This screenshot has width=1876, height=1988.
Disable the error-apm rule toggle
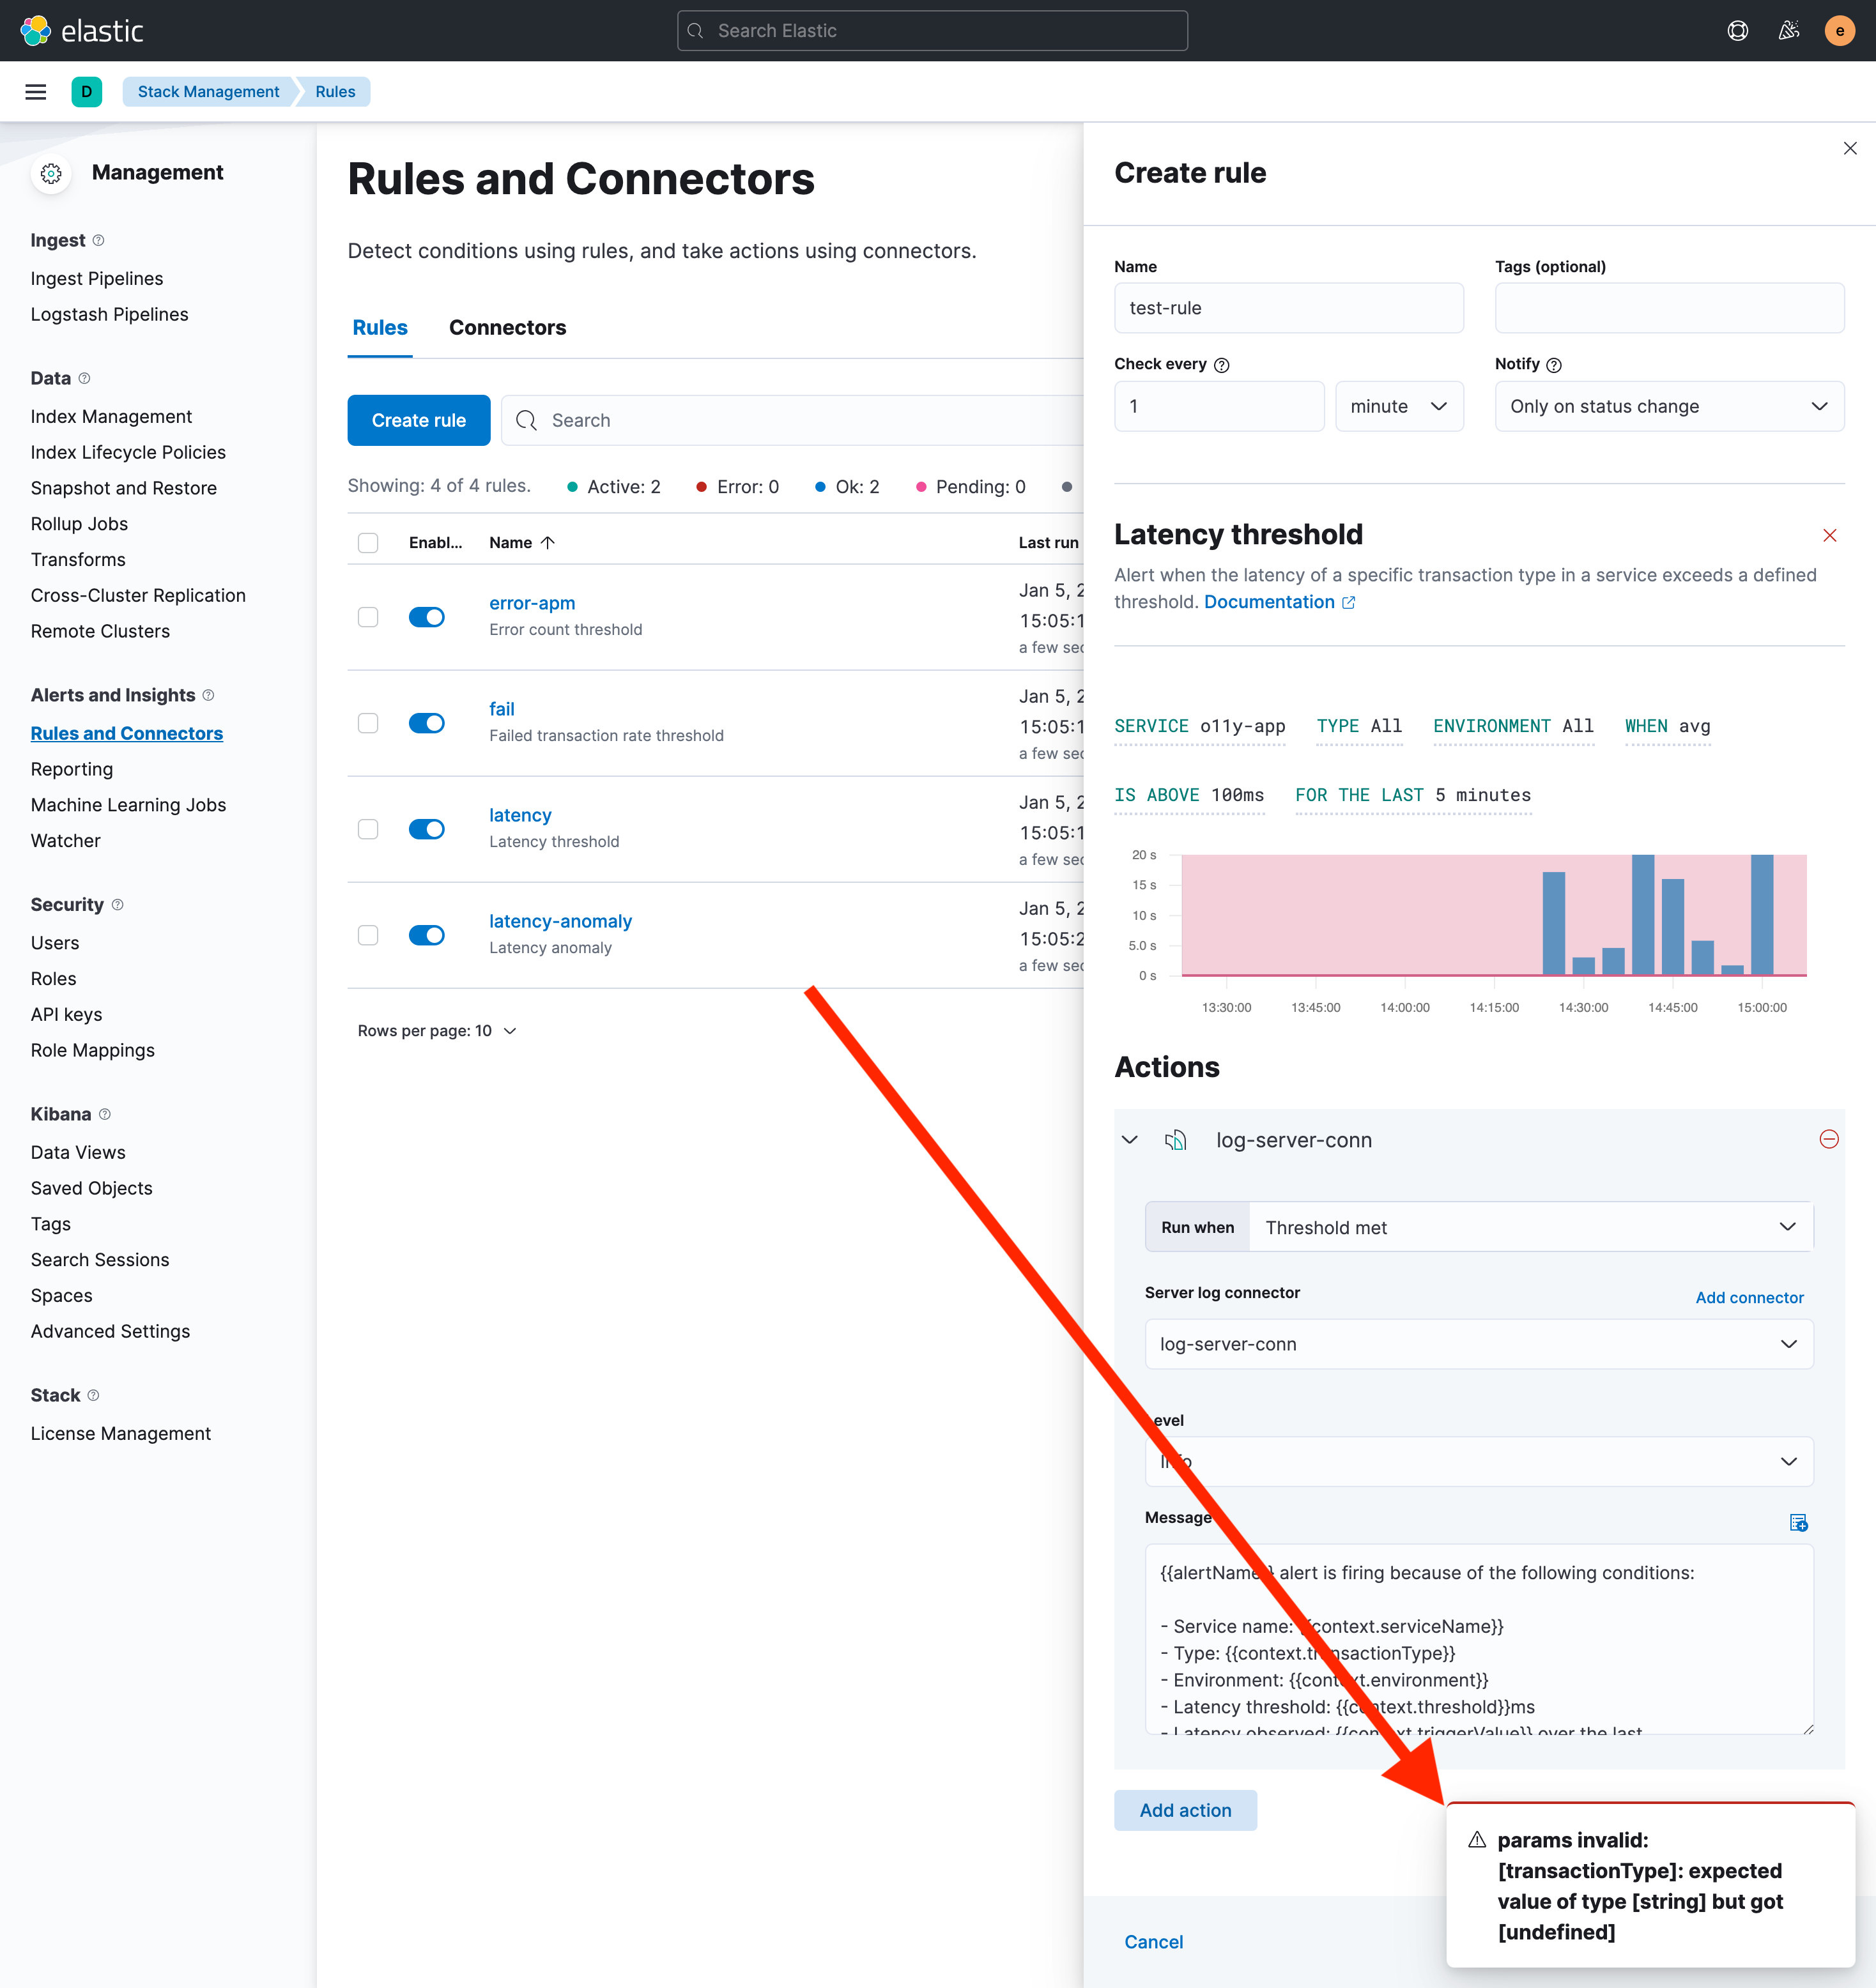[x=427, y=617]
